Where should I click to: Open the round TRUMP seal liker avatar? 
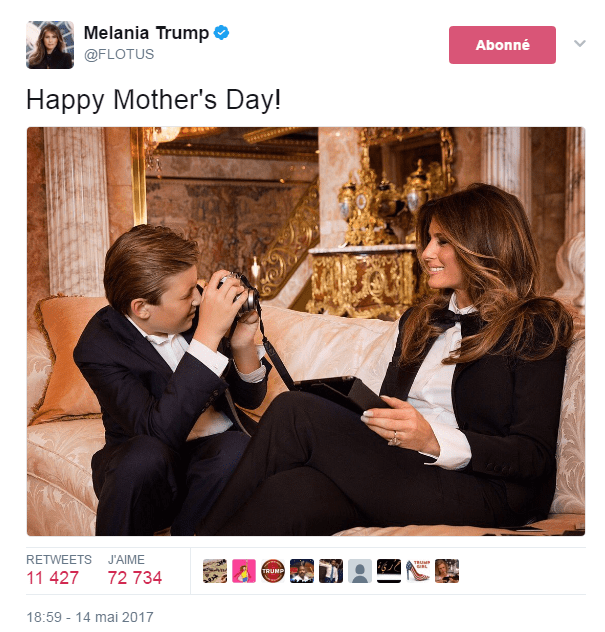pos(273,571)
